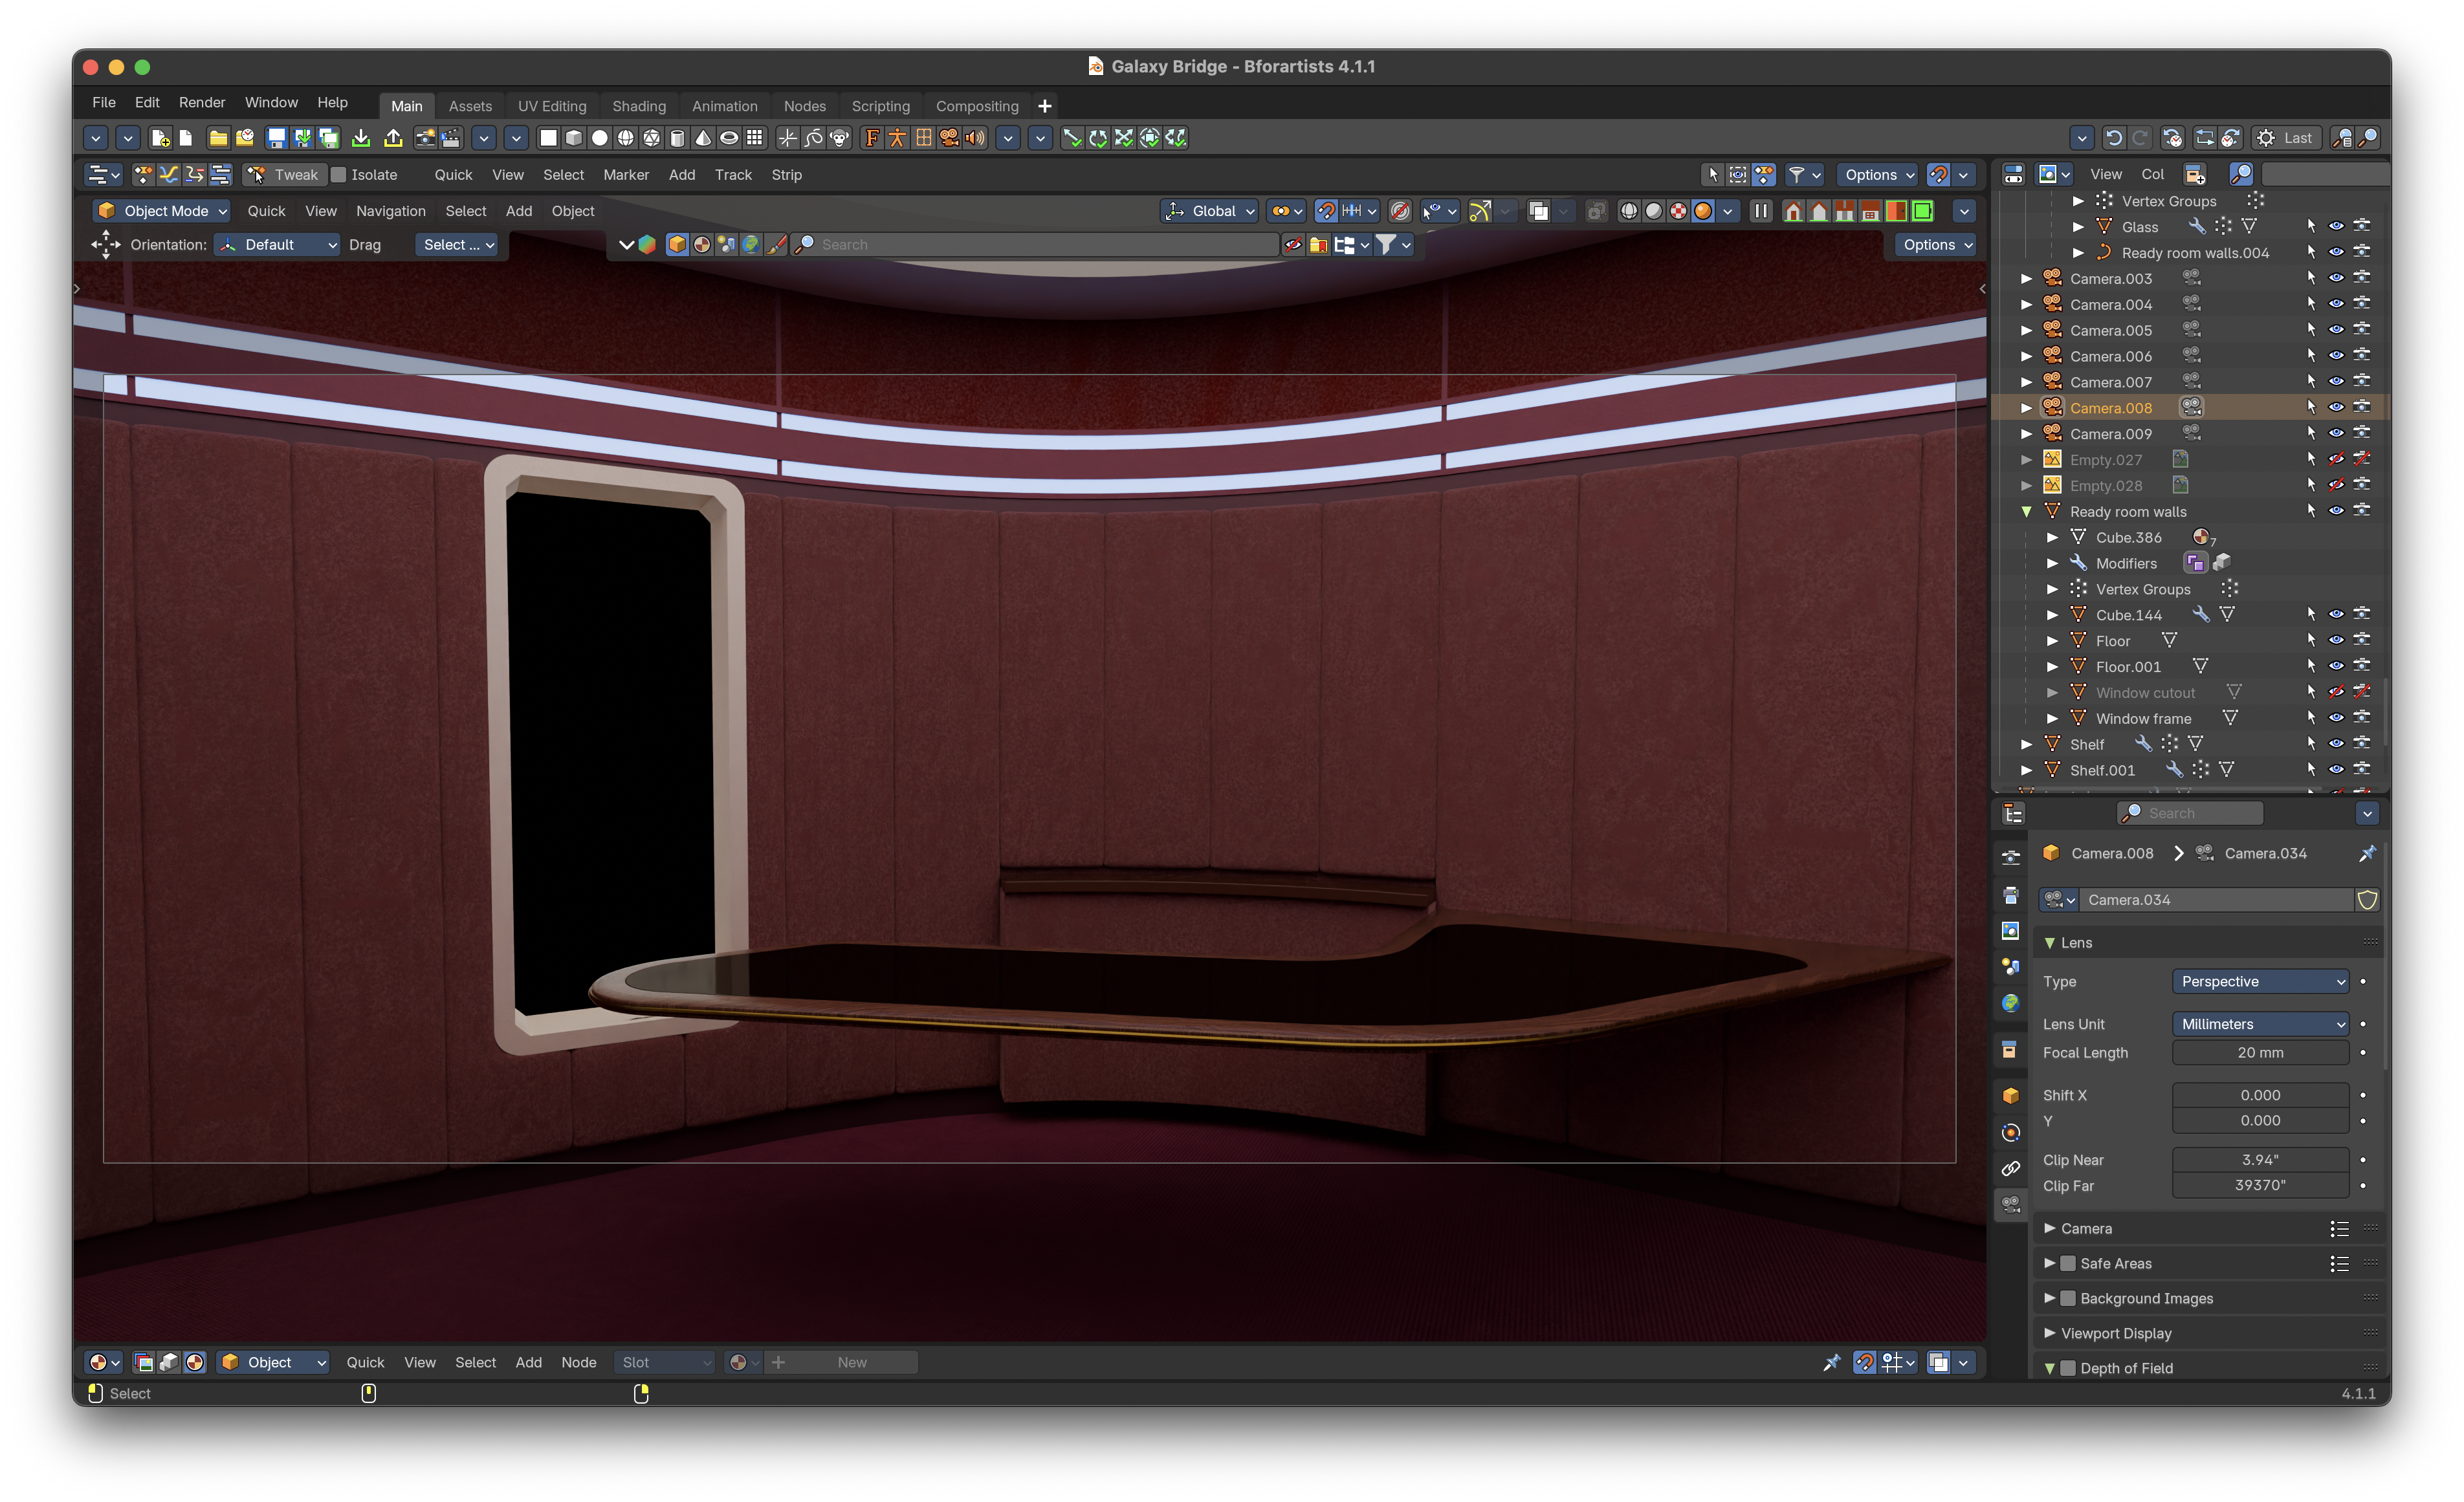Click the New material button
This screenshot has width=2464, height=1502.
point(852,1363)
